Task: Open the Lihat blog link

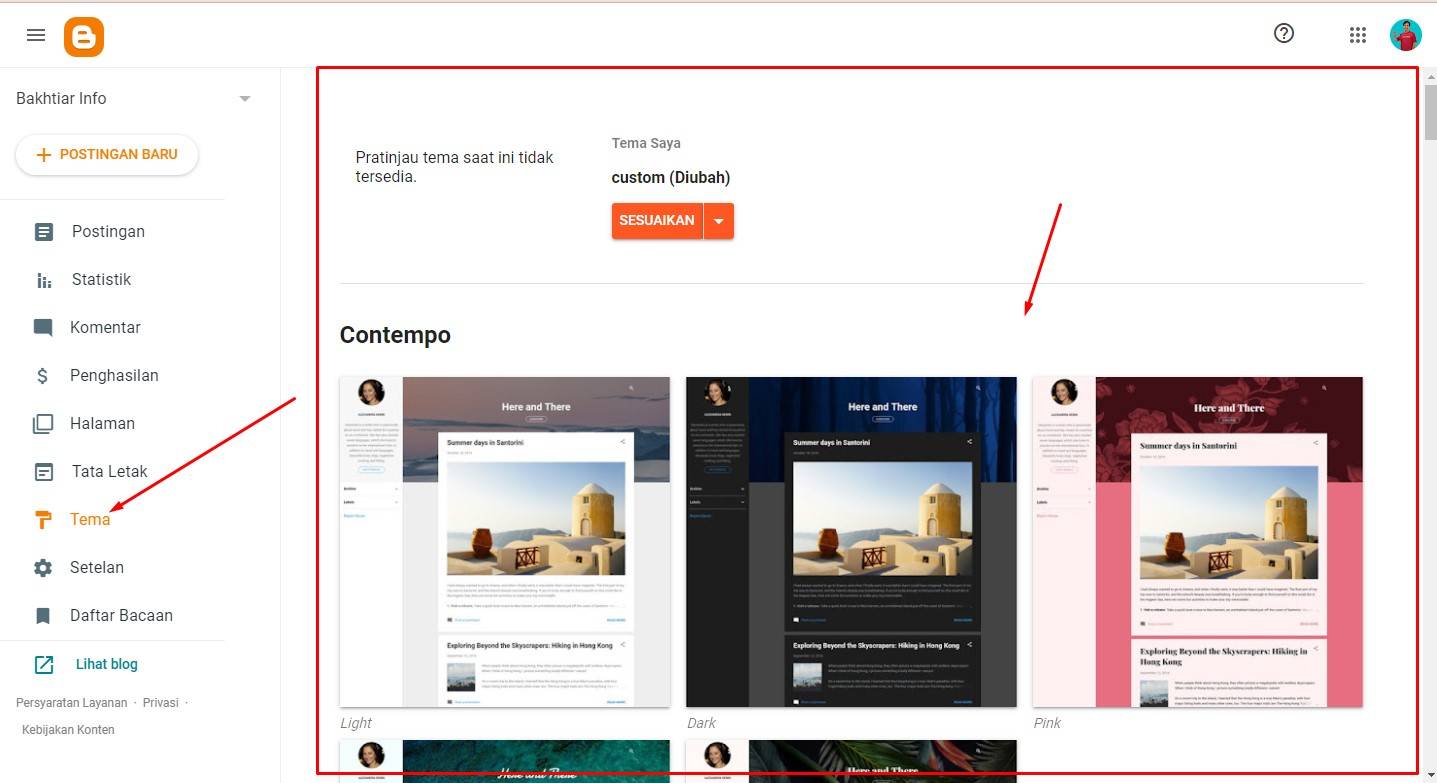Action: click(x=106, y=664)
